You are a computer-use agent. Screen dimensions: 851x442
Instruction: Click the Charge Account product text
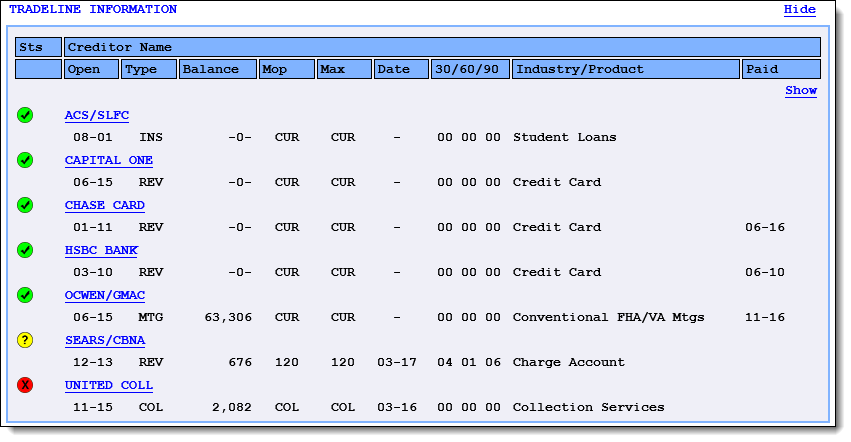click(569, 363)
